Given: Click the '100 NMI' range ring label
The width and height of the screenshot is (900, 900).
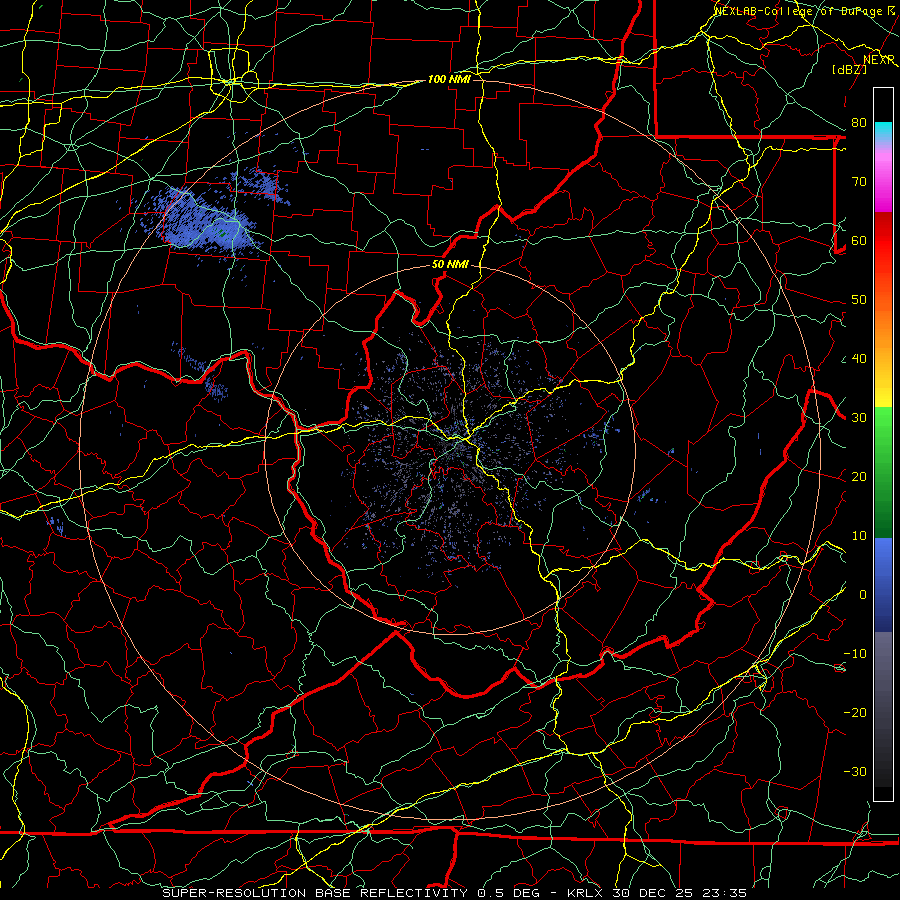Looking at the screenshot, I should tap(449, 79).
